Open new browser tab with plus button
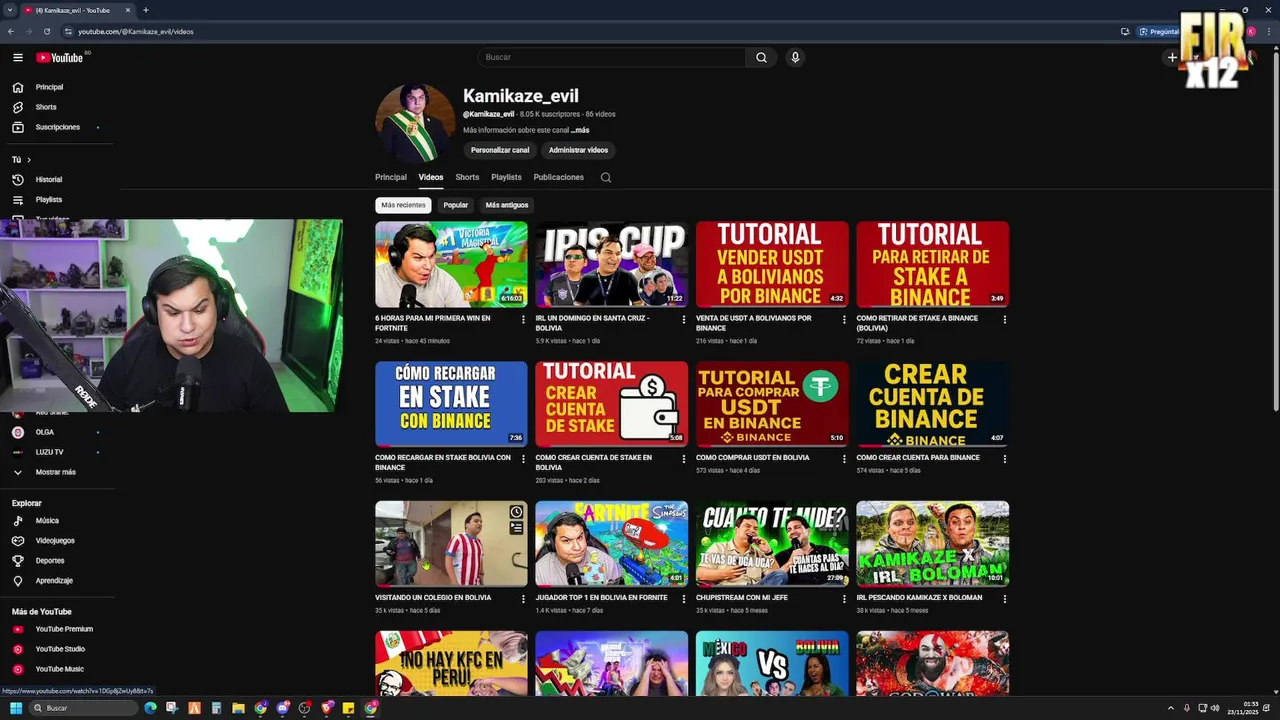The image size is (1280, 720). [x=146, y=10]
